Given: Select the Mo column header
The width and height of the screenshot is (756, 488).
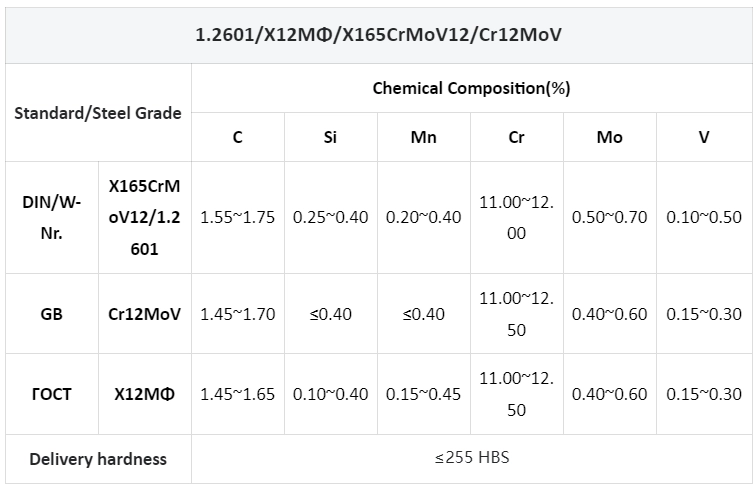Looking at the screenshot, I should (x=609, y=137).
